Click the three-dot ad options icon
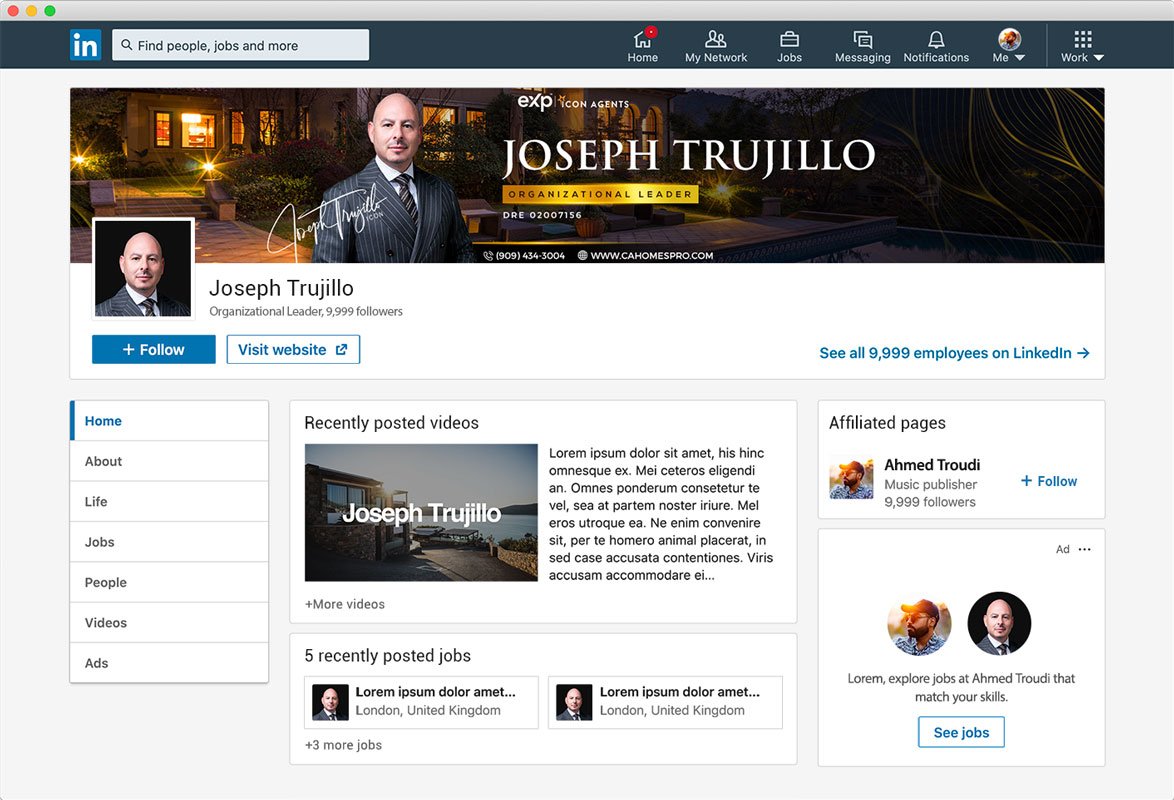The height and width of the screenshot is (800, 1174). pyautogui.click(x=1085, y=549)
